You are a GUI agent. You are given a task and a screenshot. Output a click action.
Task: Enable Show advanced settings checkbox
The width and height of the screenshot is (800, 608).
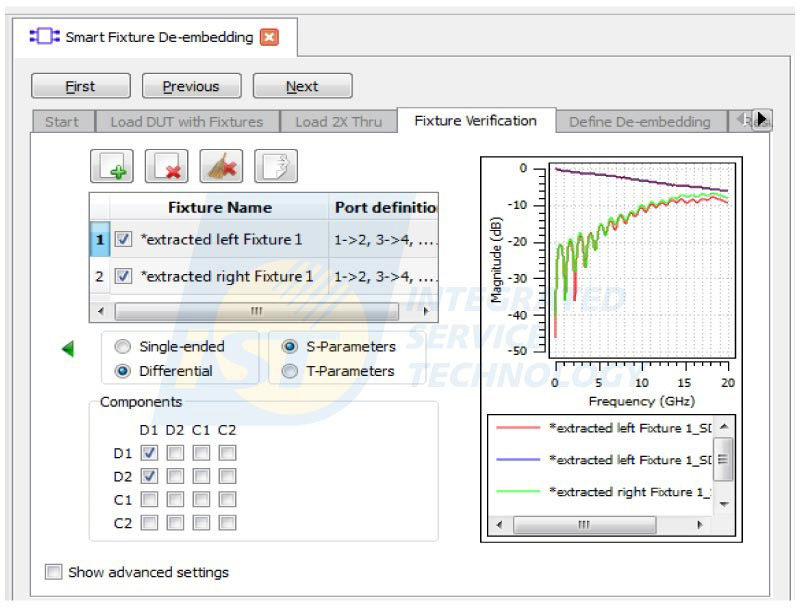[54, 572]
